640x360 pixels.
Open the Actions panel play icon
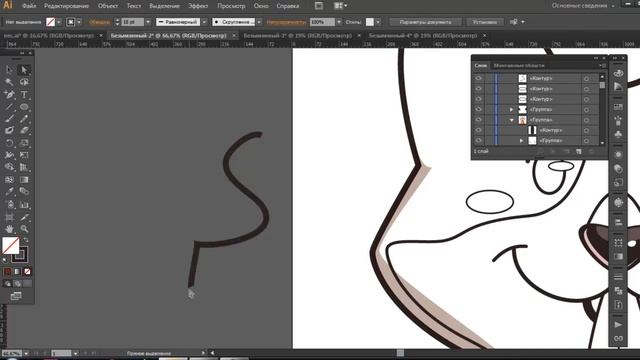618,325
